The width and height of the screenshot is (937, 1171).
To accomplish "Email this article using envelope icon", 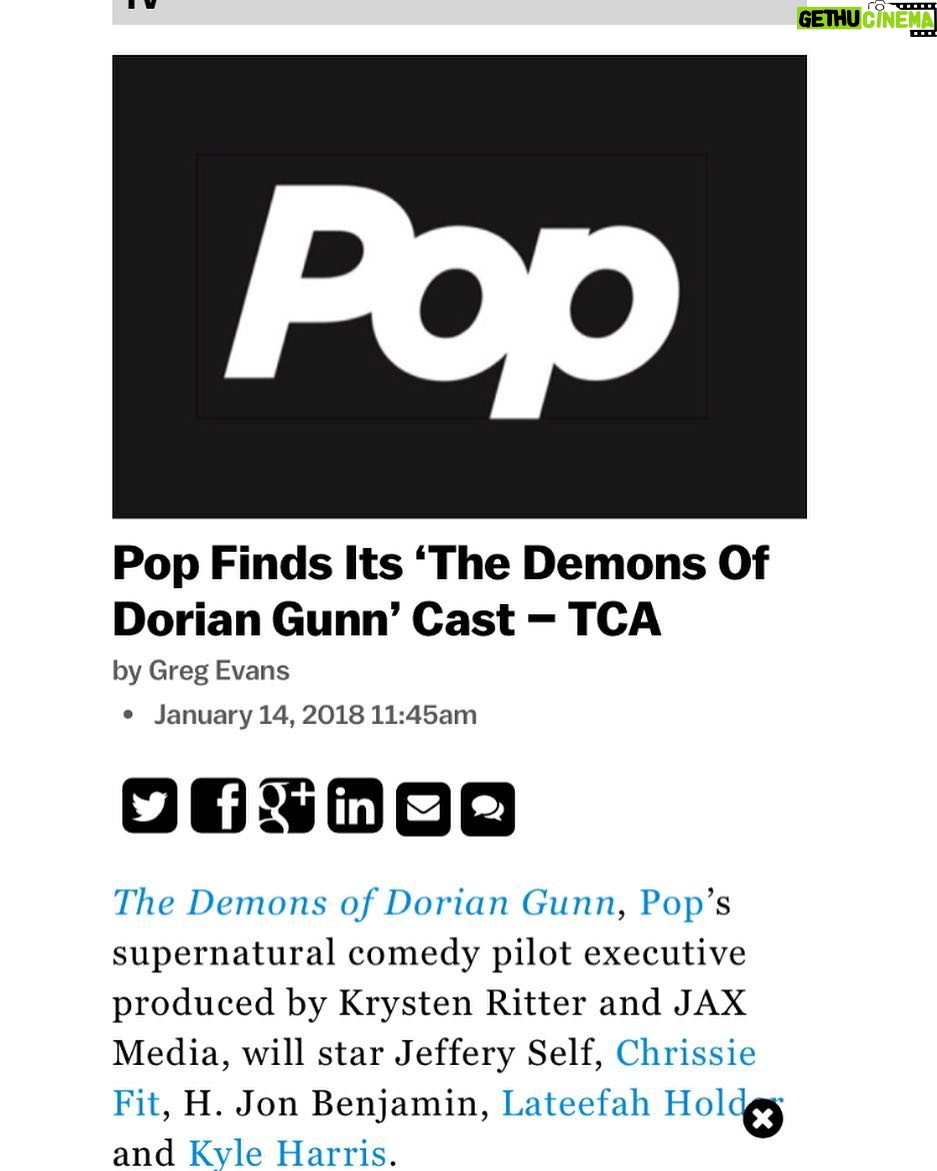I will [x=423, y=809].
